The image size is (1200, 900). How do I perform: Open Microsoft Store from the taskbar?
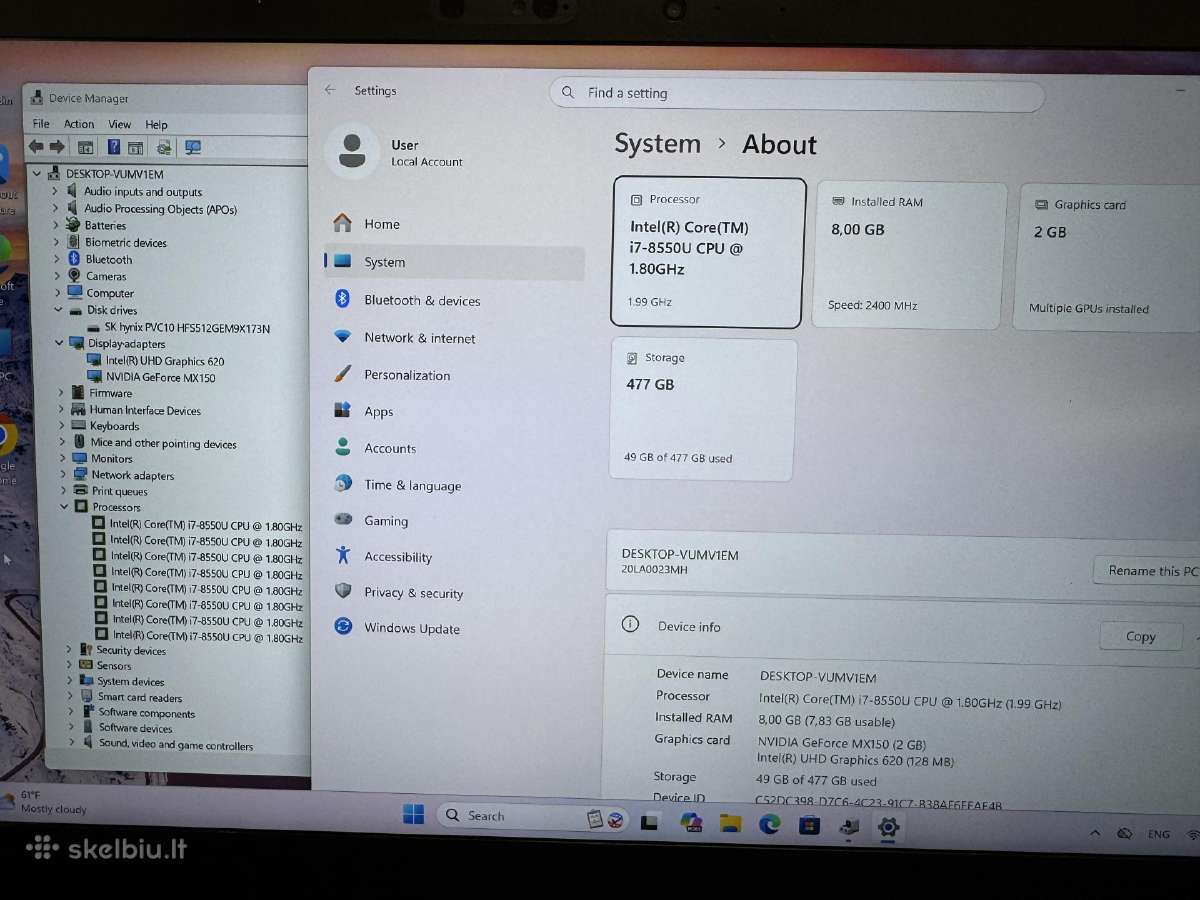(x=809, y=826)
